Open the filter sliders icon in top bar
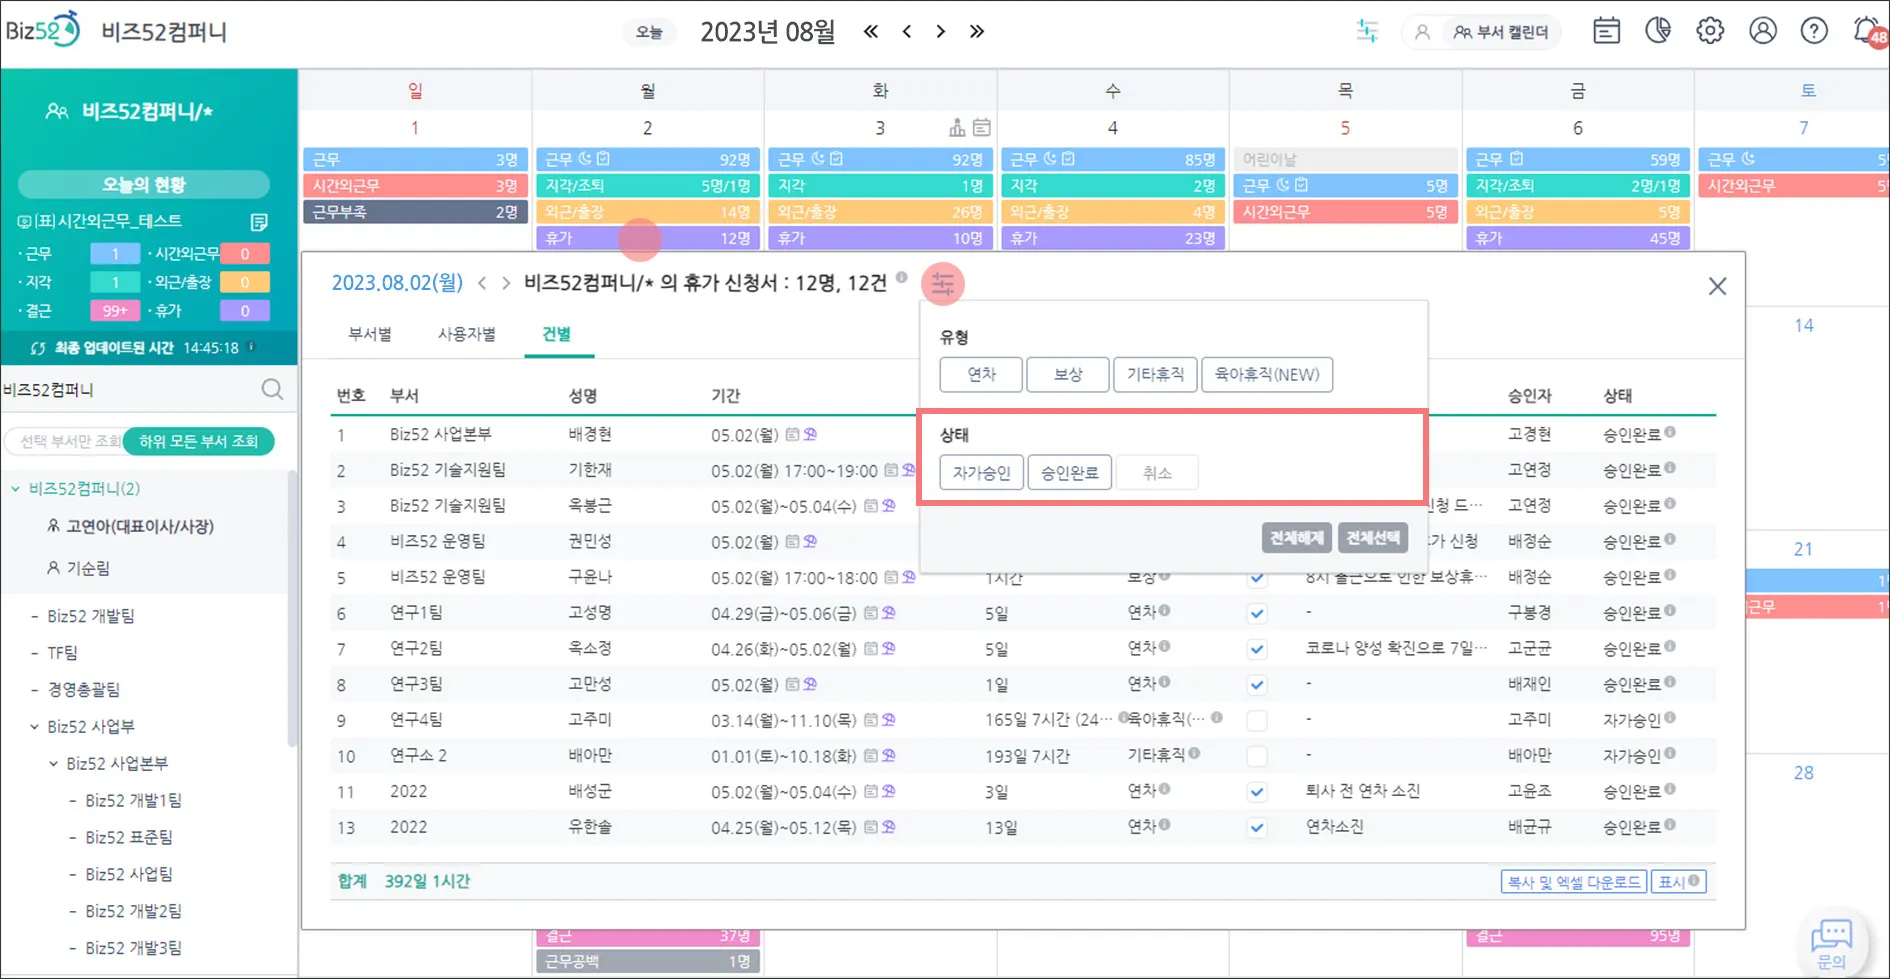Viewport: 1890px width, 979px height. [x=1367, y=32]
